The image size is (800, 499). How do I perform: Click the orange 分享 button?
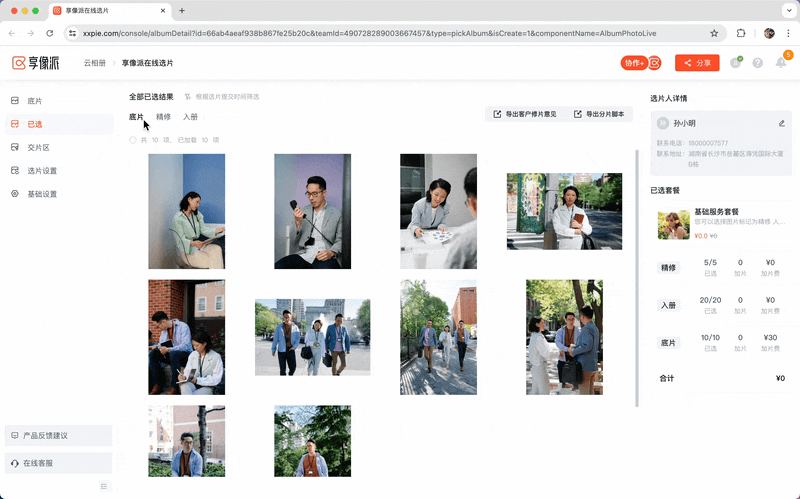[x=697, y=63]
